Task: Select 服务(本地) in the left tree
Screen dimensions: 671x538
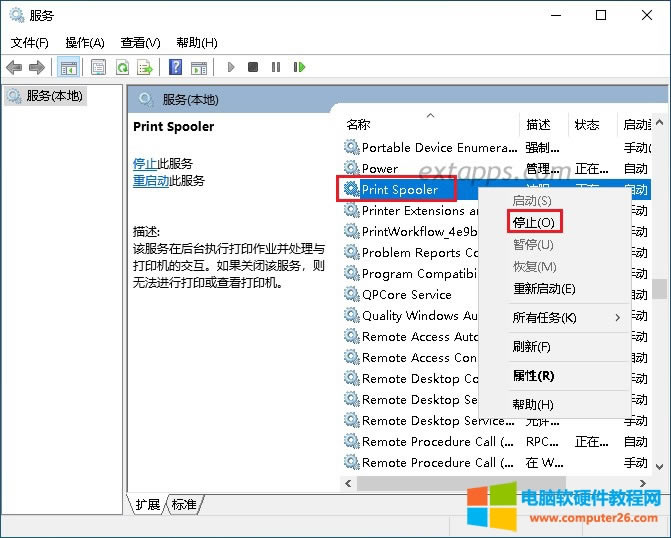Action: coord(55,96)
